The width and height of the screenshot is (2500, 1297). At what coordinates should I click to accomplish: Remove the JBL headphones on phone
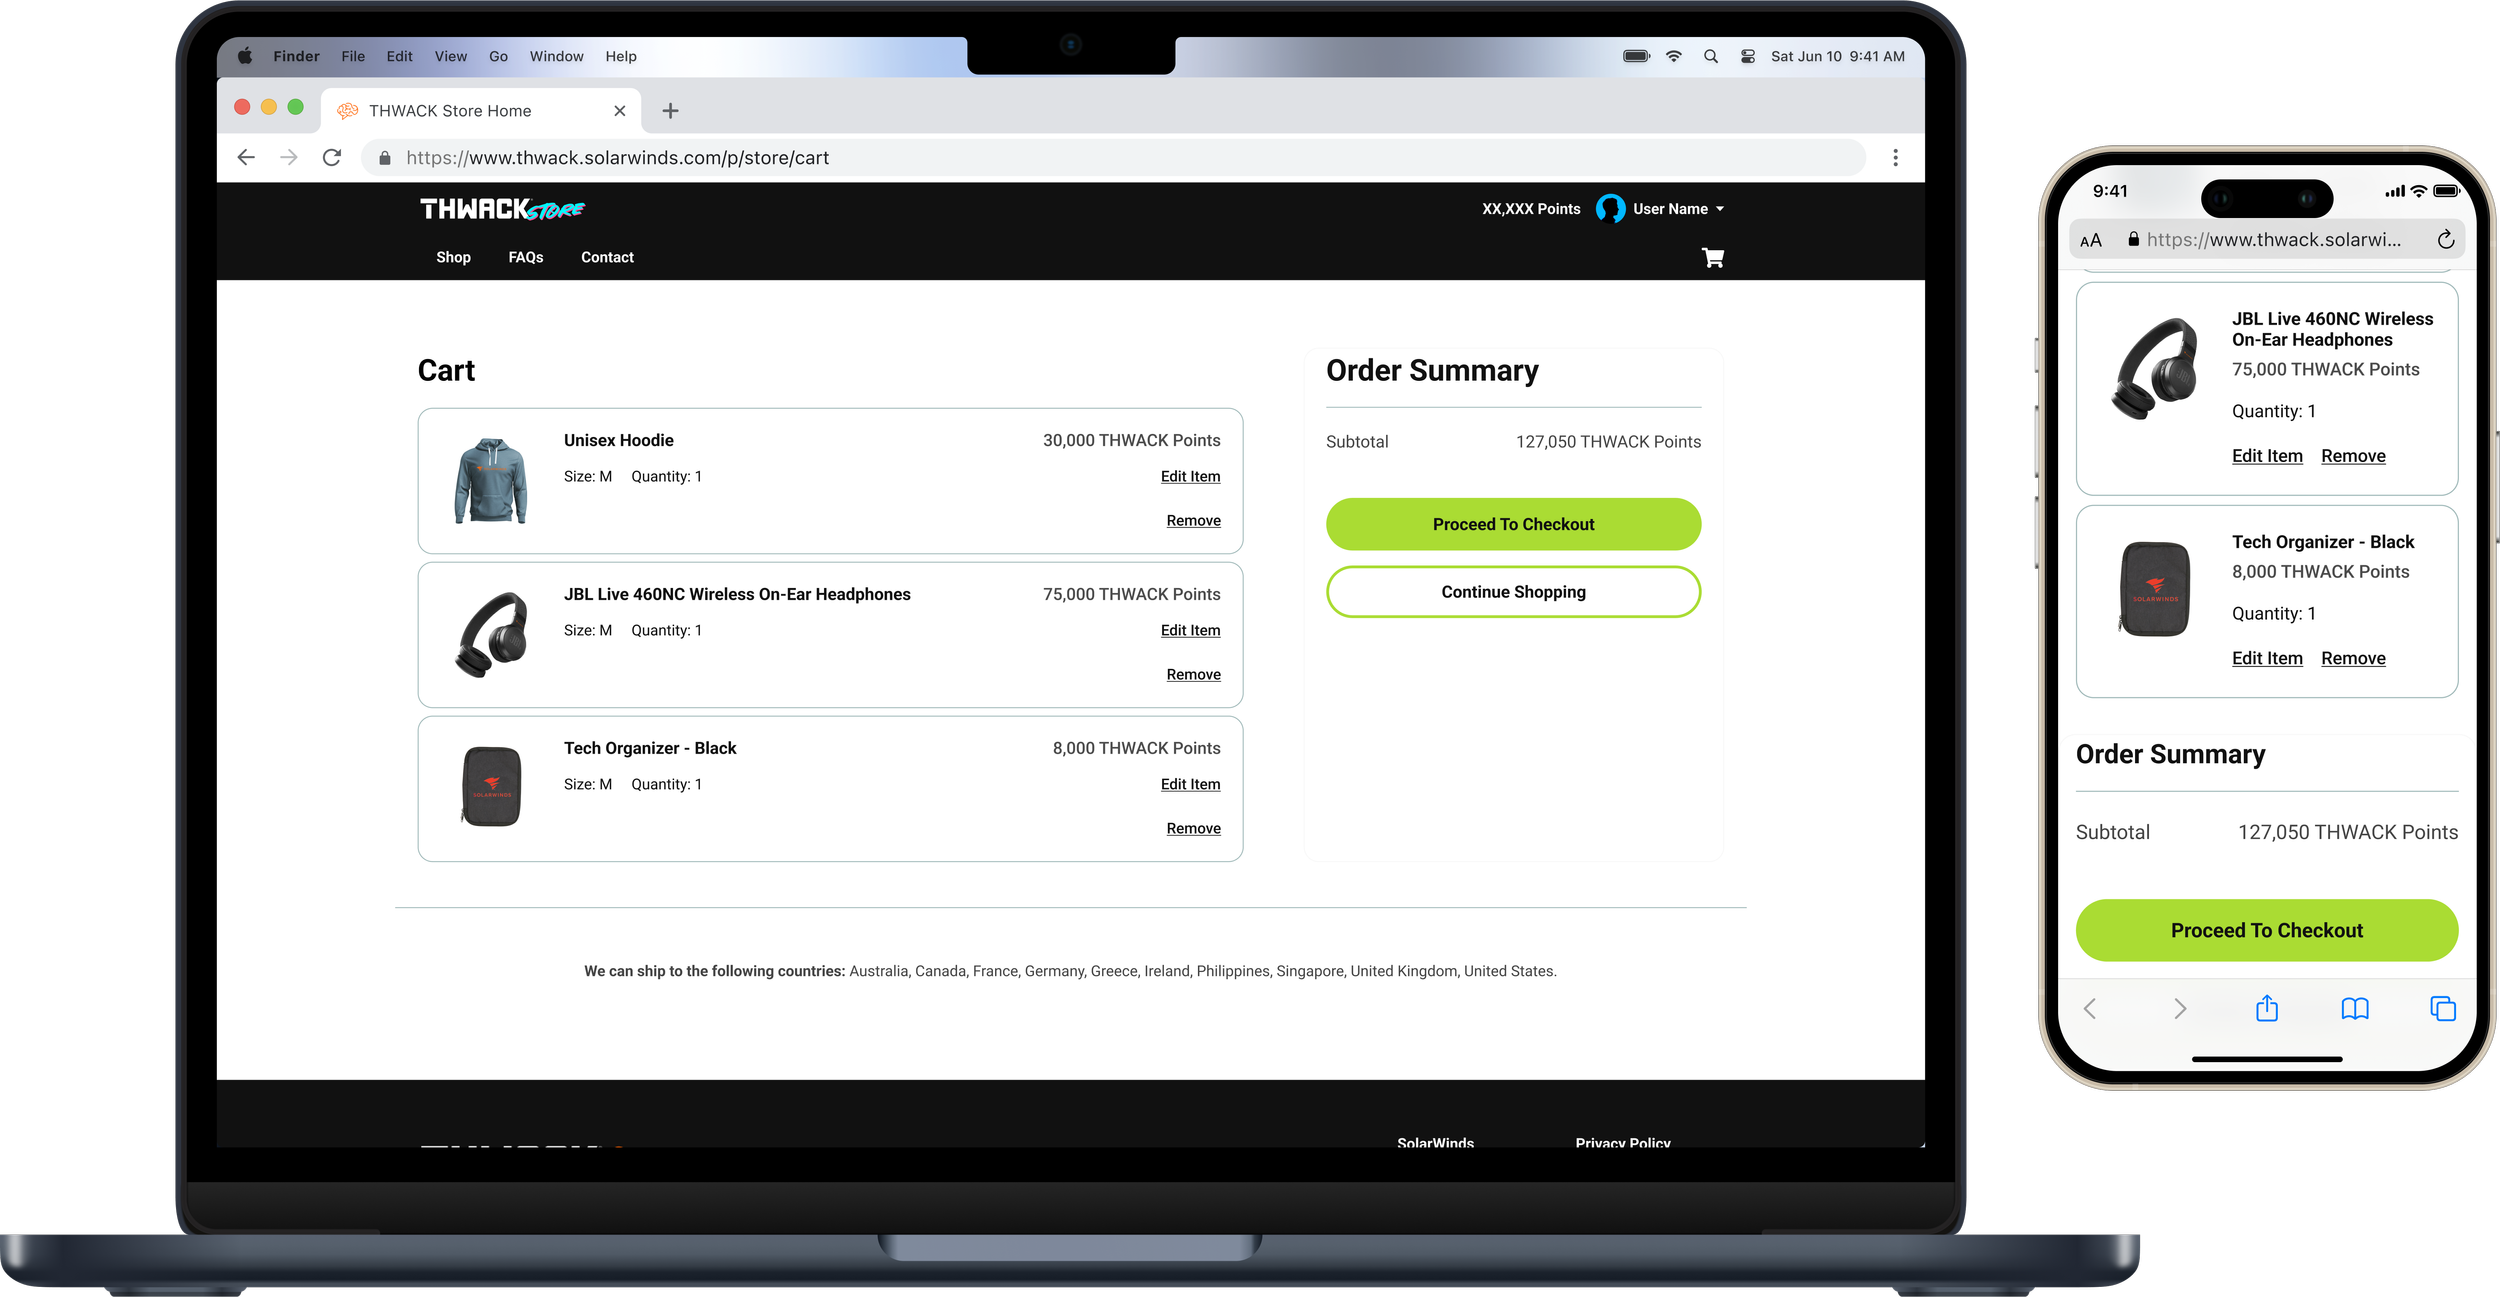point(2353,456)
